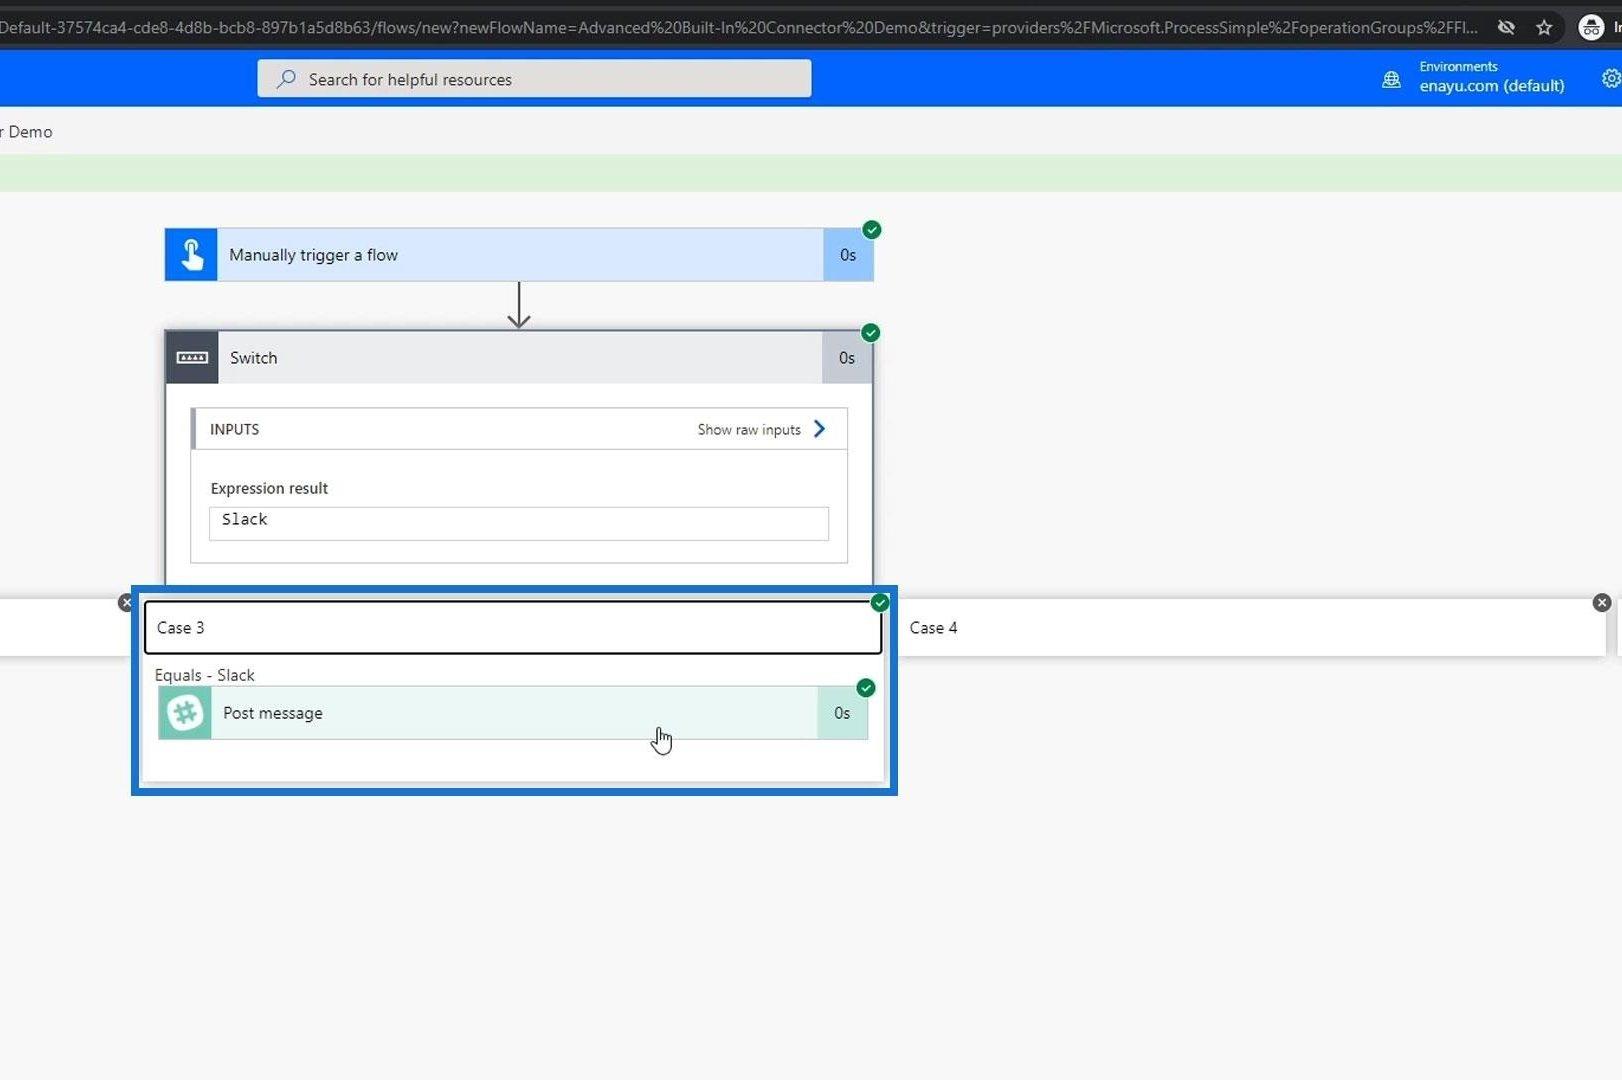
Task: Click the browser address bar URL
Action: 739,27
